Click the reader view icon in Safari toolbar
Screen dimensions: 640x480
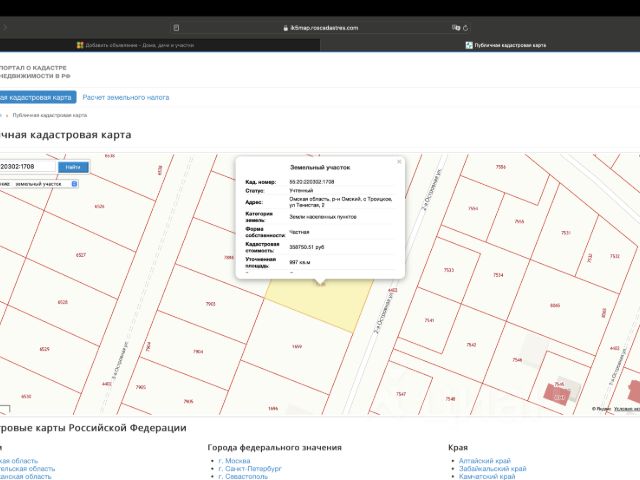[176, 28]
